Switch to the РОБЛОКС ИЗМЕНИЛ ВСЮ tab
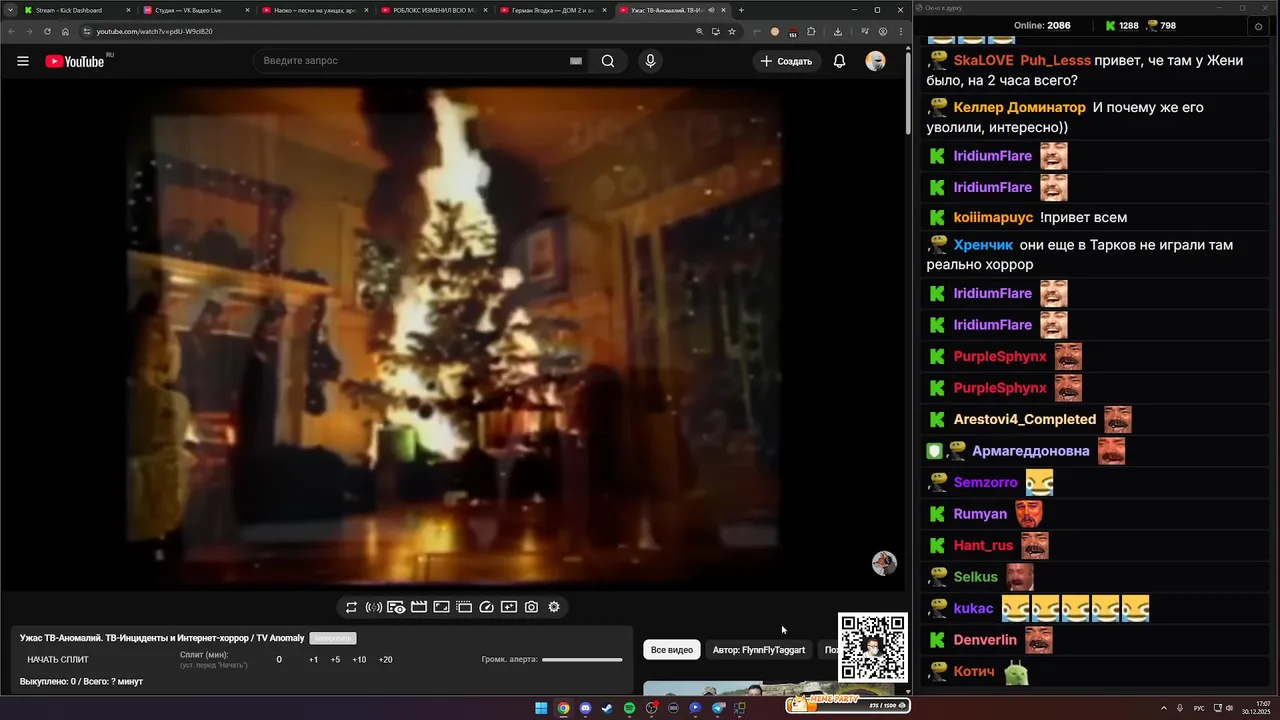The image size is (1280, 720). [436, 10]
